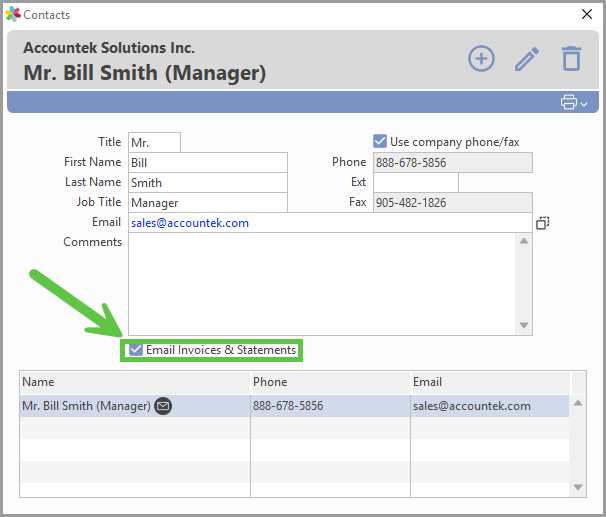606x517 pixels.
Task: Click the envelope icon next to Bill Smith
Action: [x=163, y=406]
